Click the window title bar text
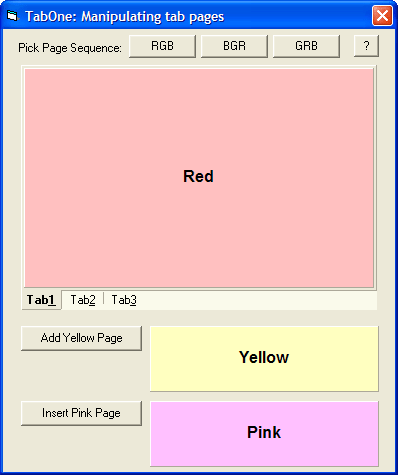 [125, 16]
